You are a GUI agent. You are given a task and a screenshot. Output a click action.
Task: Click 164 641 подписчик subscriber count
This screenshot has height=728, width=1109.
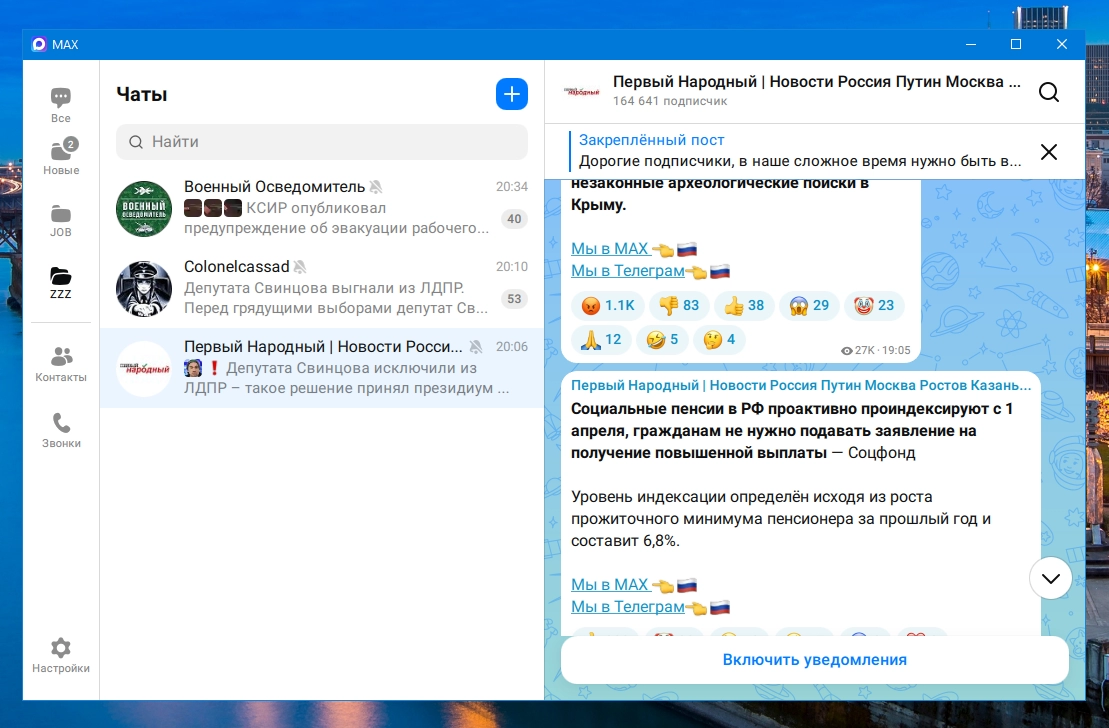click(x=670, y=101)
